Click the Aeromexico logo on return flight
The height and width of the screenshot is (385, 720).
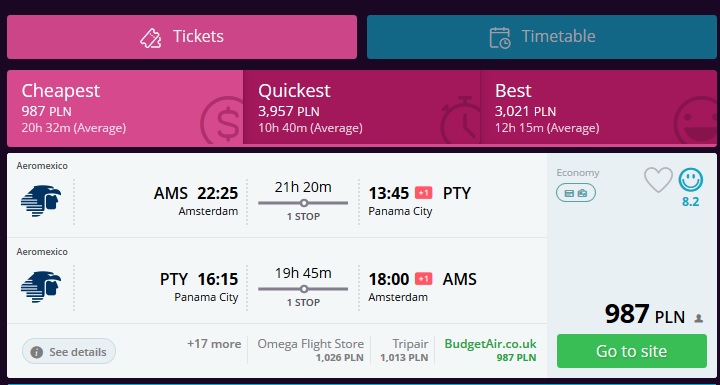tap(41, 287)
